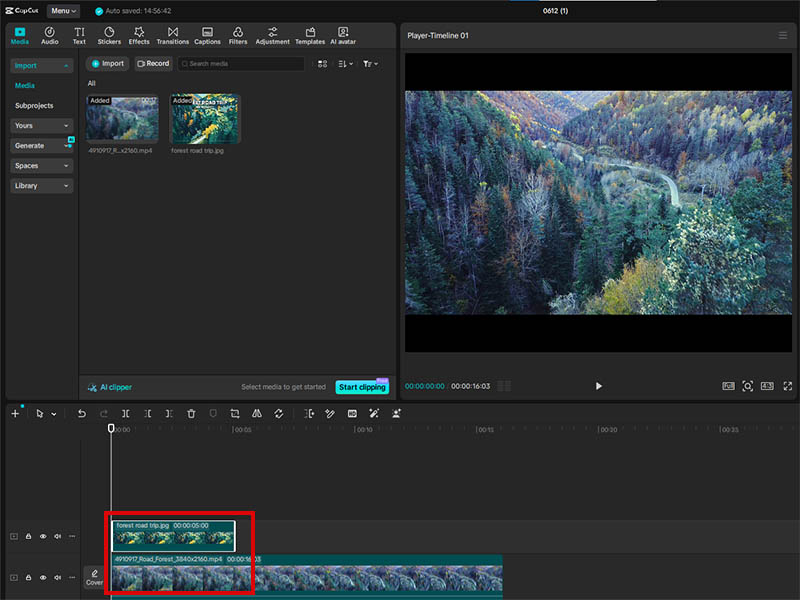Open the Filters panel

238,36
